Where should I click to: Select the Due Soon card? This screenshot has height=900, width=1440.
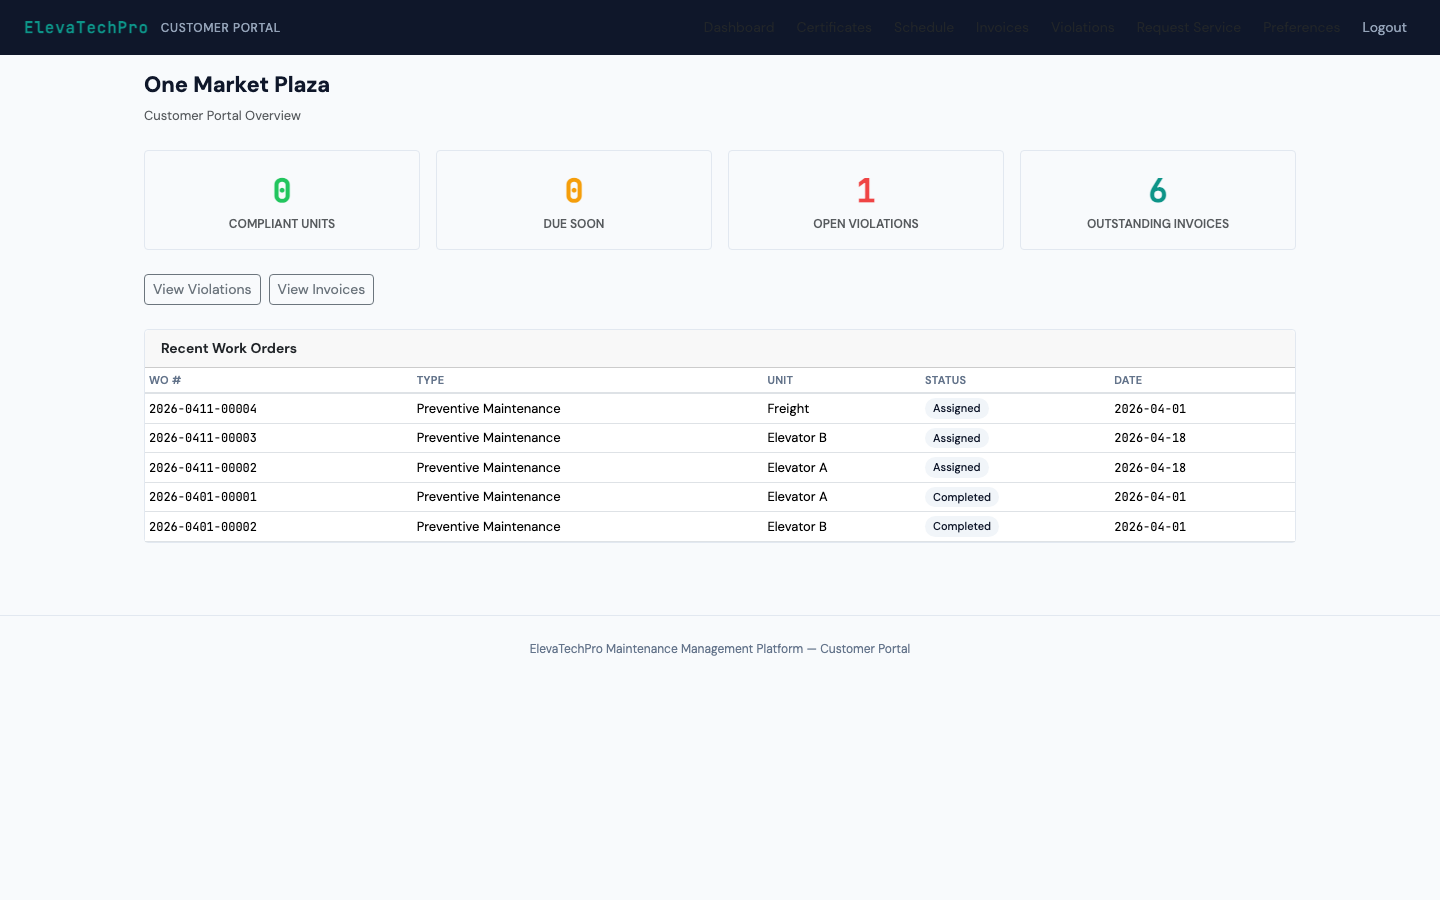click(x=574, y=200)
